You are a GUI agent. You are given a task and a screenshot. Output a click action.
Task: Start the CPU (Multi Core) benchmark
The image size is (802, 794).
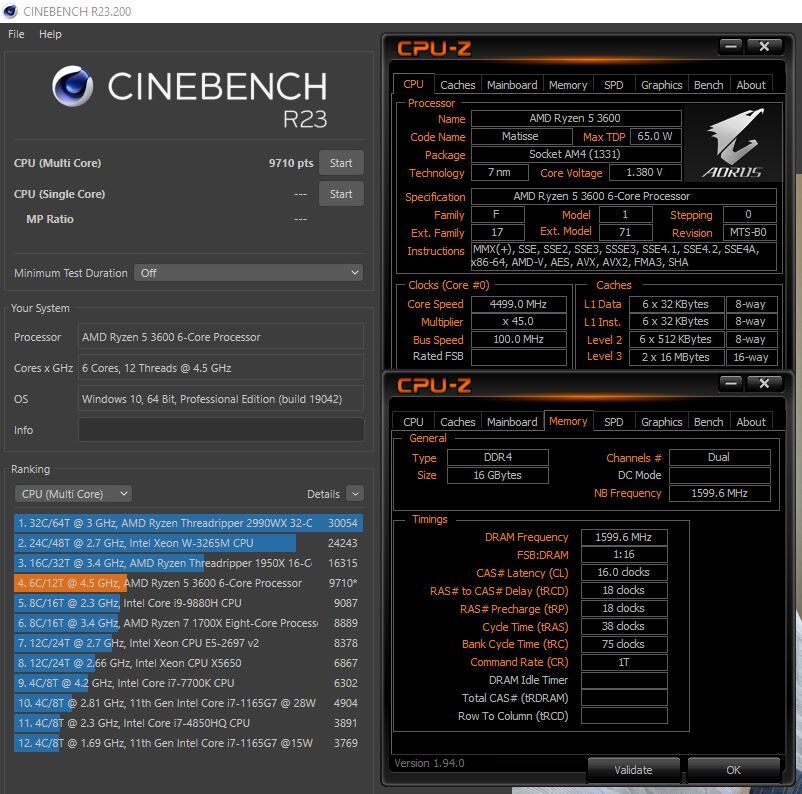coord(341,163)
